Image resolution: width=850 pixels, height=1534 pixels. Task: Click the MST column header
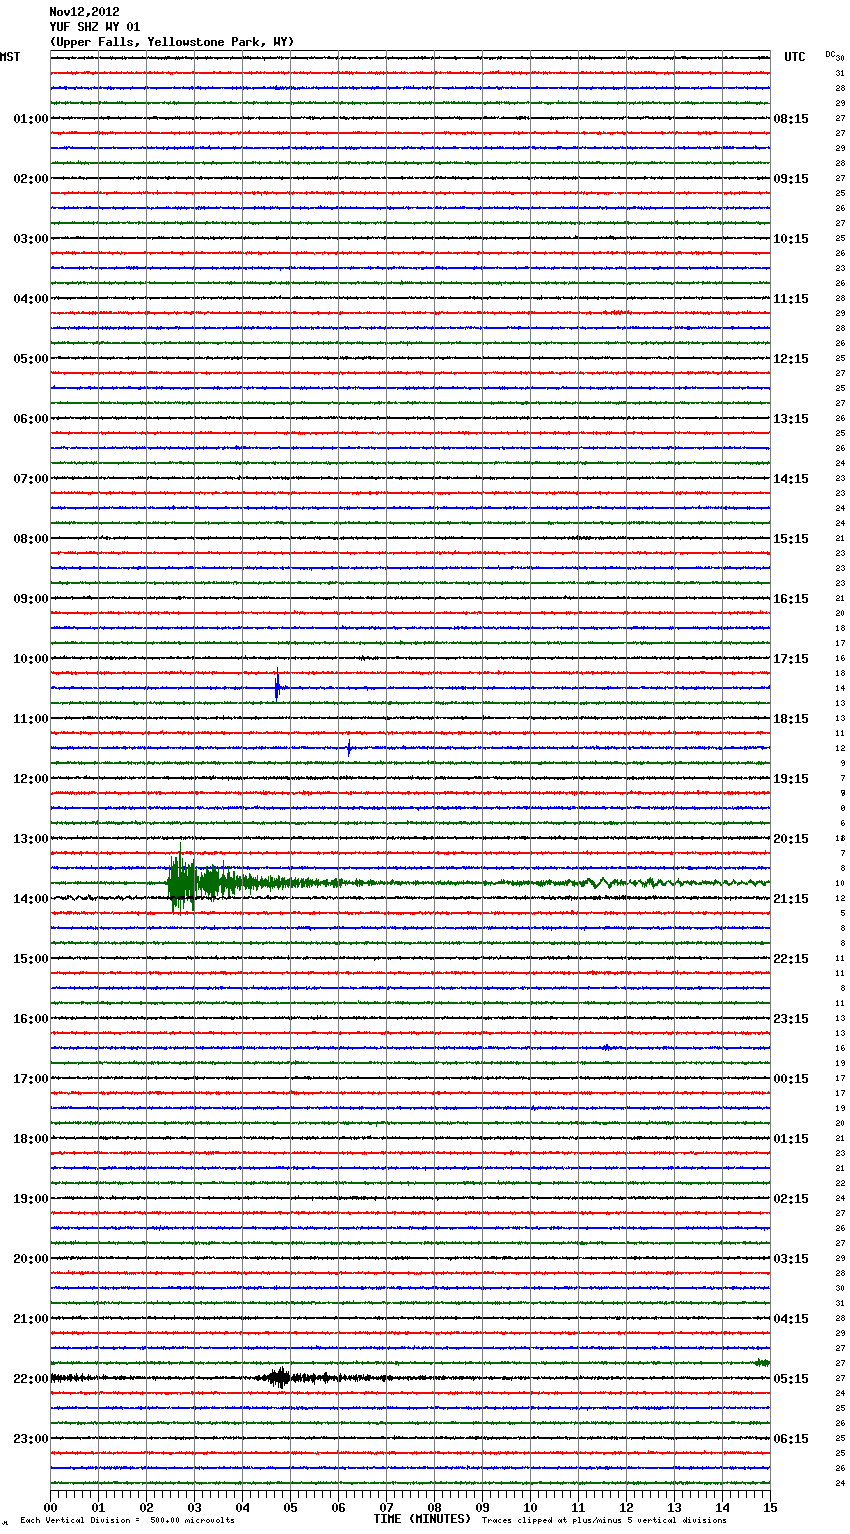[x=10, y=57]
